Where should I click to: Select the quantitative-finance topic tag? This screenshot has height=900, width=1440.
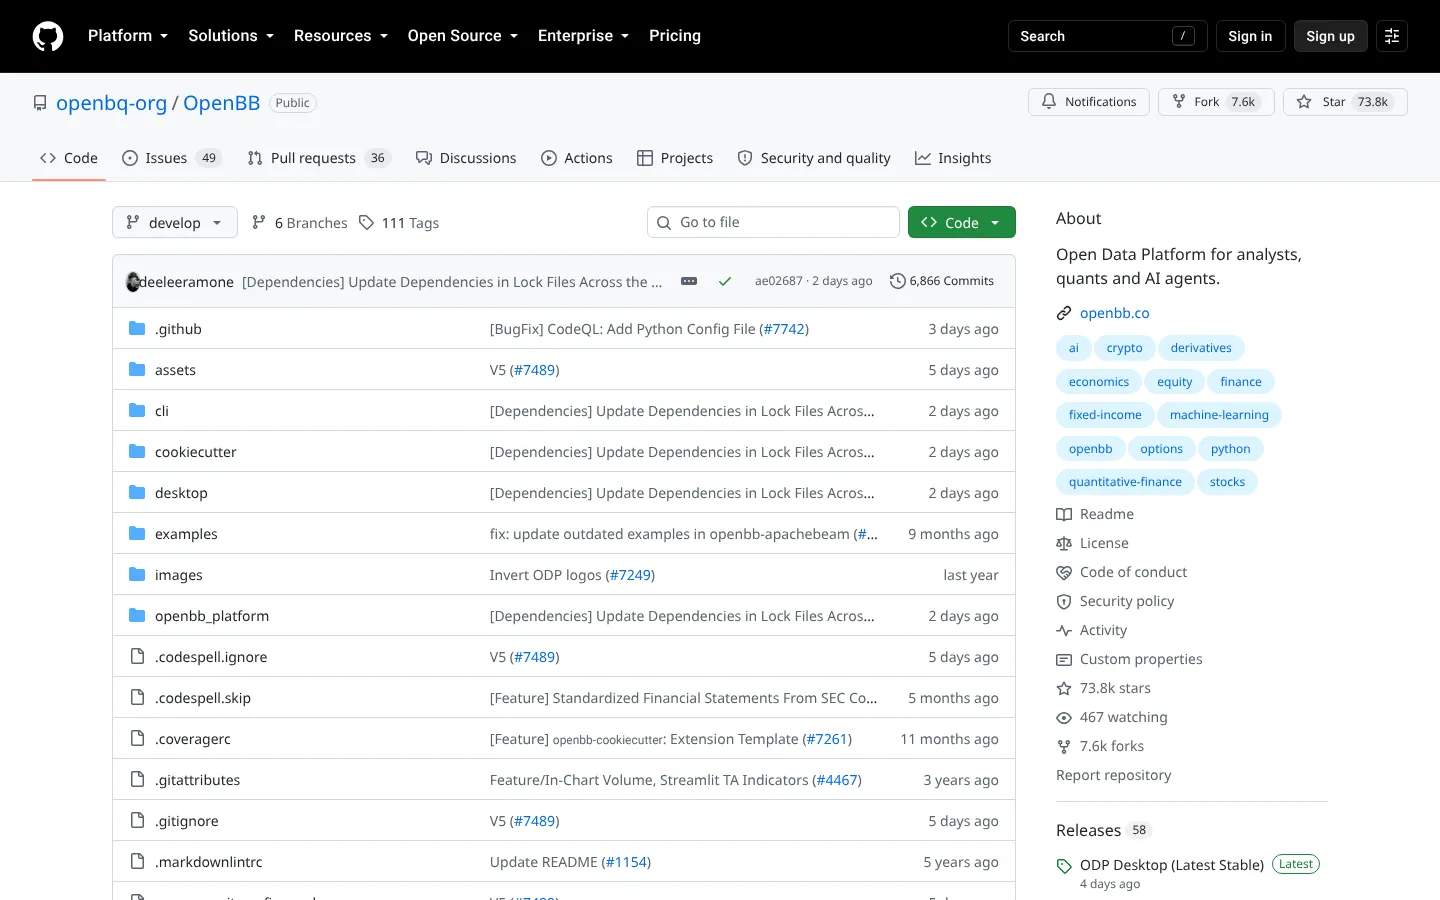tap(1125, 482)
